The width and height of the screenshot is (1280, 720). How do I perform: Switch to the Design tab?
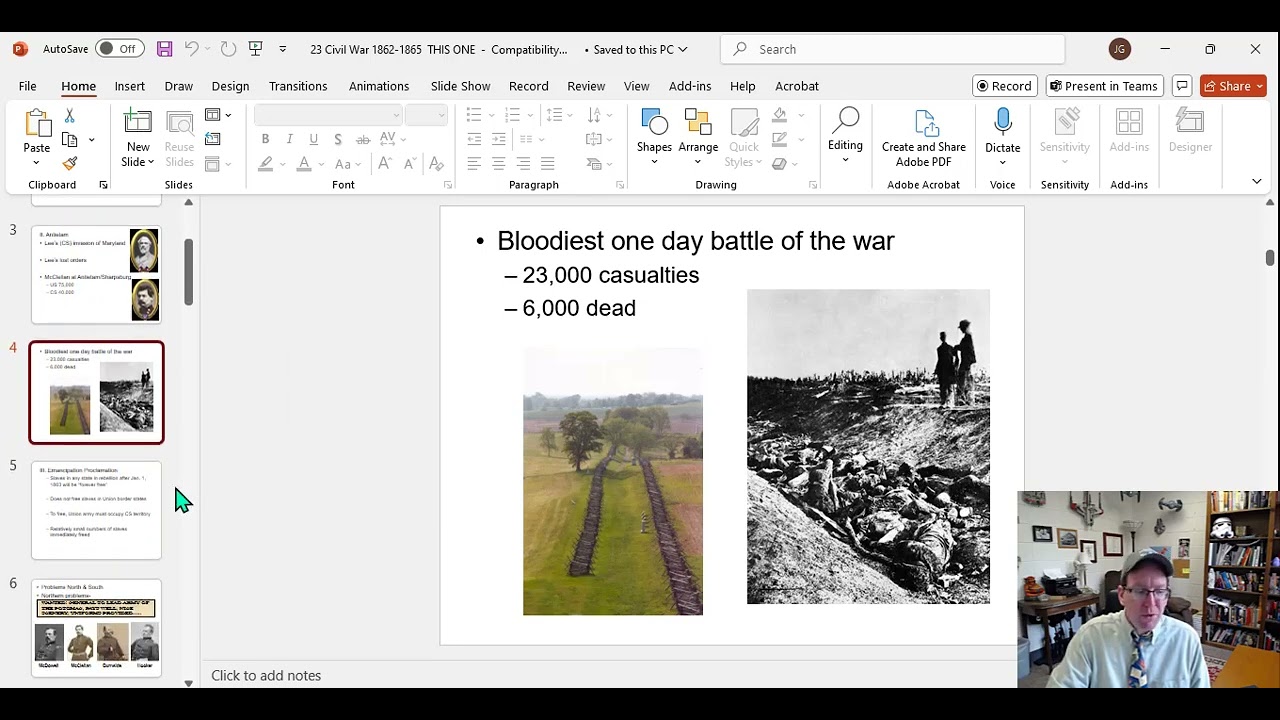pos(230,86)
